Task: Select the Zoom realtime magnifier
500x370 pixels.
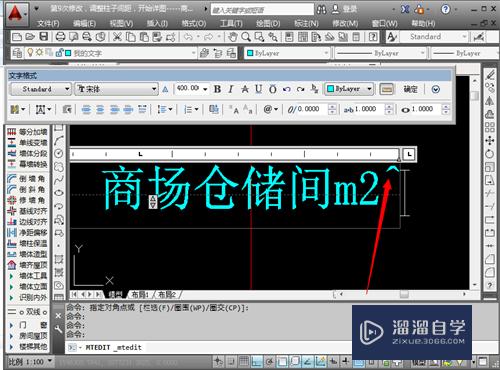Action: (x=246, y=37)
